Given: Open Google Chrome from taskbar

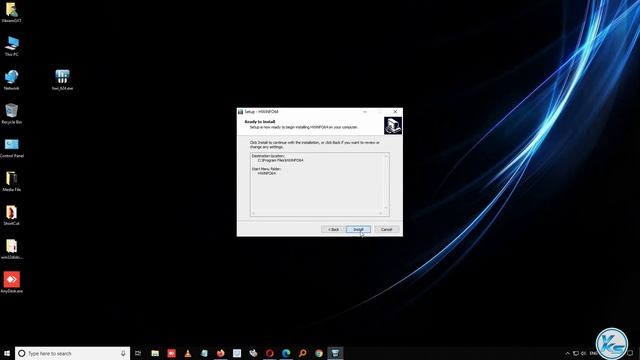Looking at the screenshot, I should coord(319,353).
